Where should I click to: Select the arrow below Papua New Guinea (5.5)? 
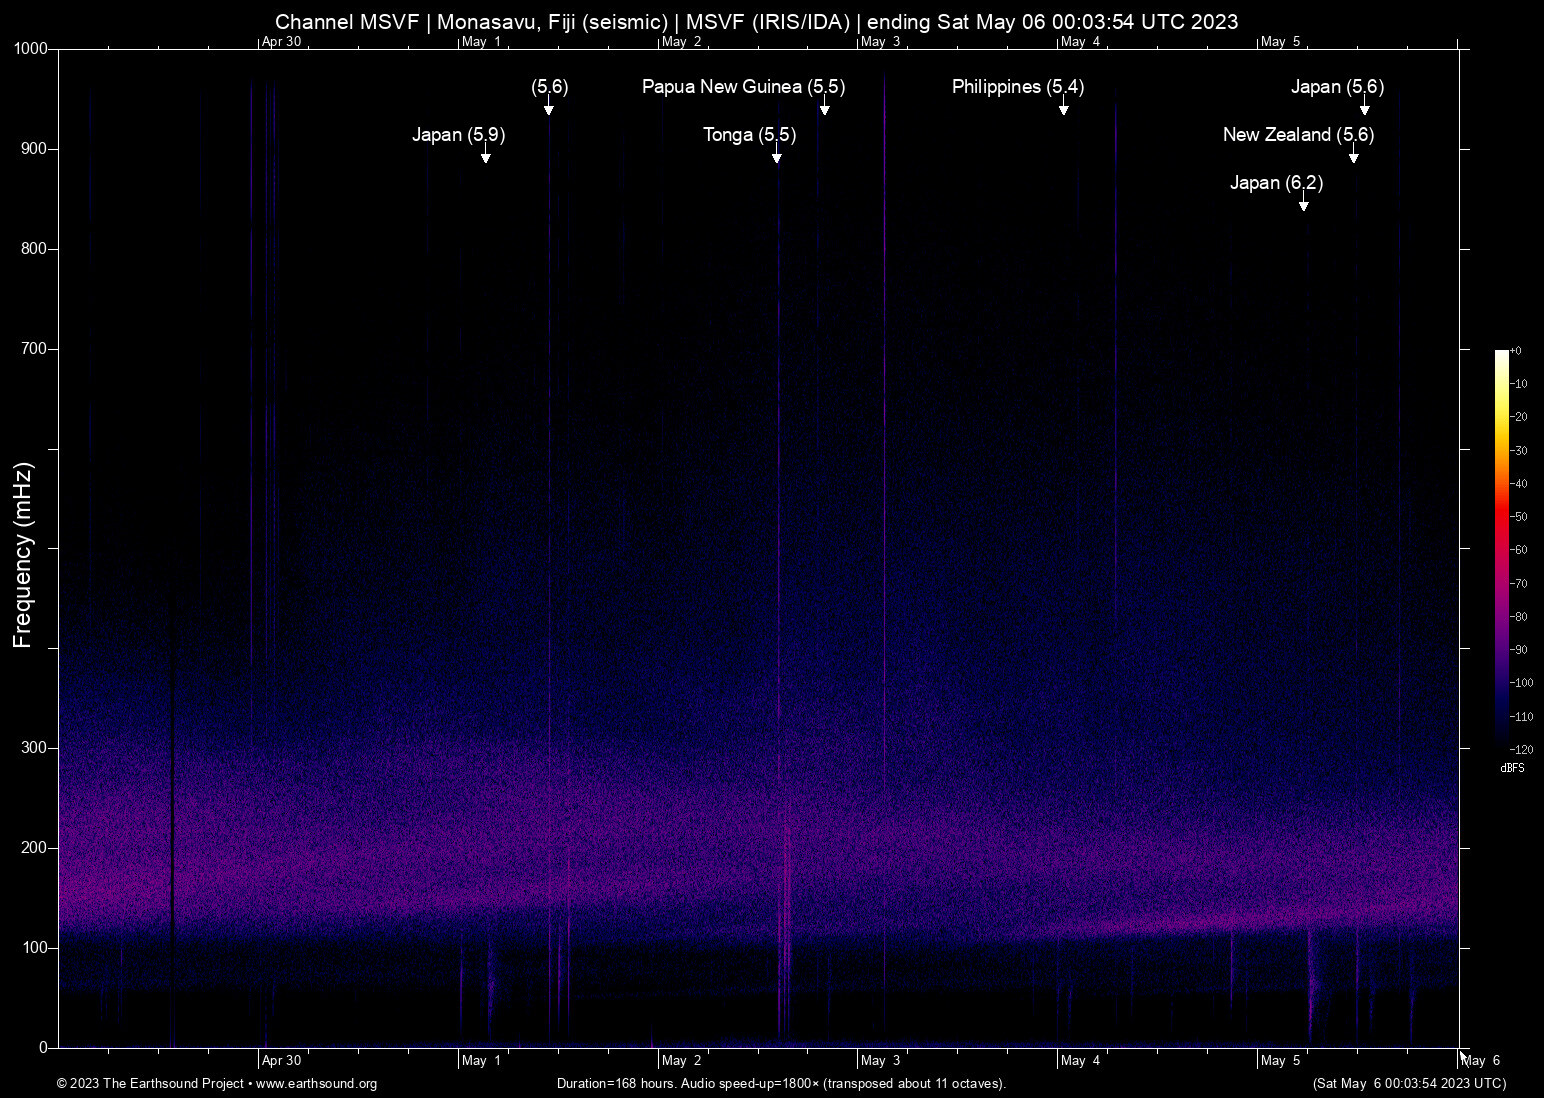(825, 108)
